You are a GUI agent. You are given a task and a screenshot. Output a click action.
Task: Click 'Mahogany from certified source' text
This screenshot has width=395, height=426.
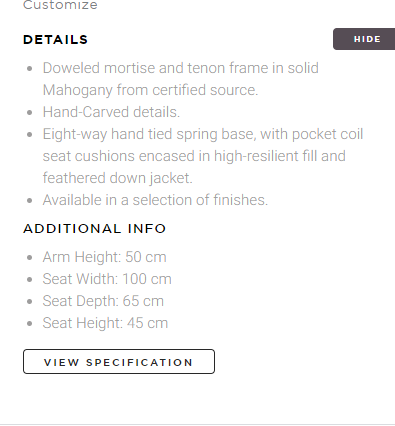click(150, 90)
